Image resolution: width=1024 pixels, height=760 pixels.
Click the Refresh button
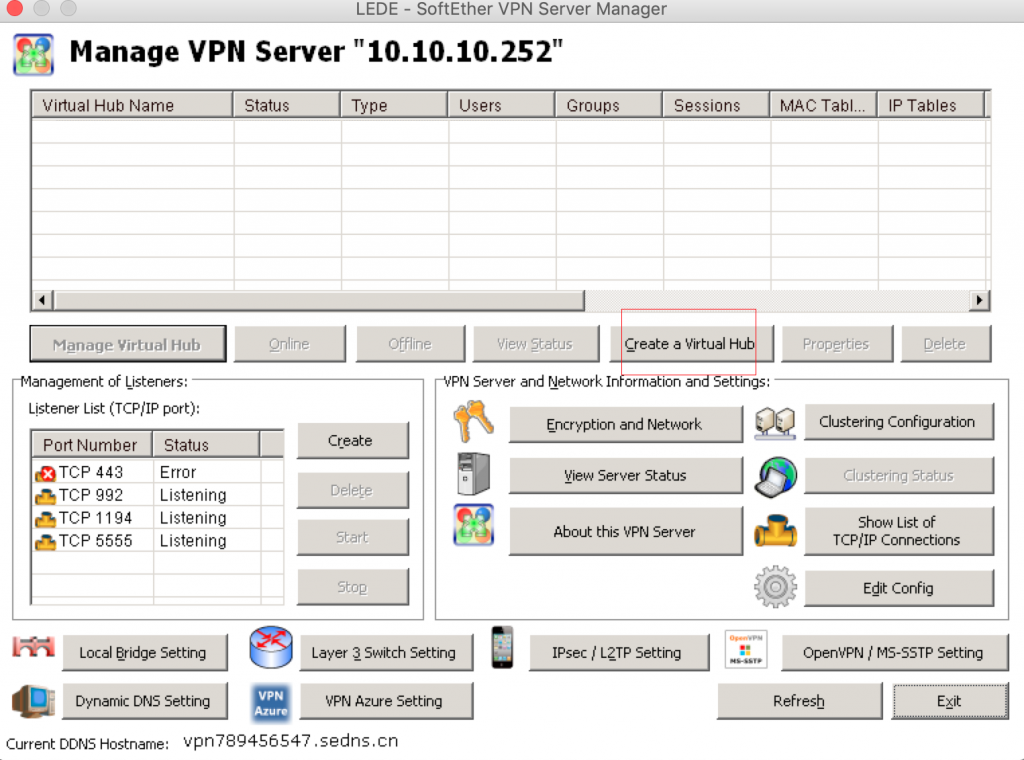(799, 701)
